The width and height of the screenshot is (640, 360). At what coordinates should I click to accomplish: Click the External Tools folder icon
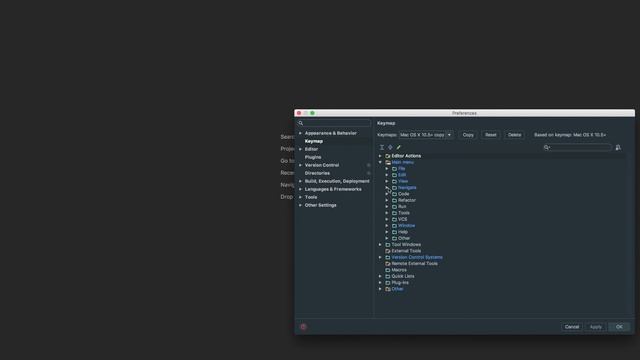pos(388,251)
